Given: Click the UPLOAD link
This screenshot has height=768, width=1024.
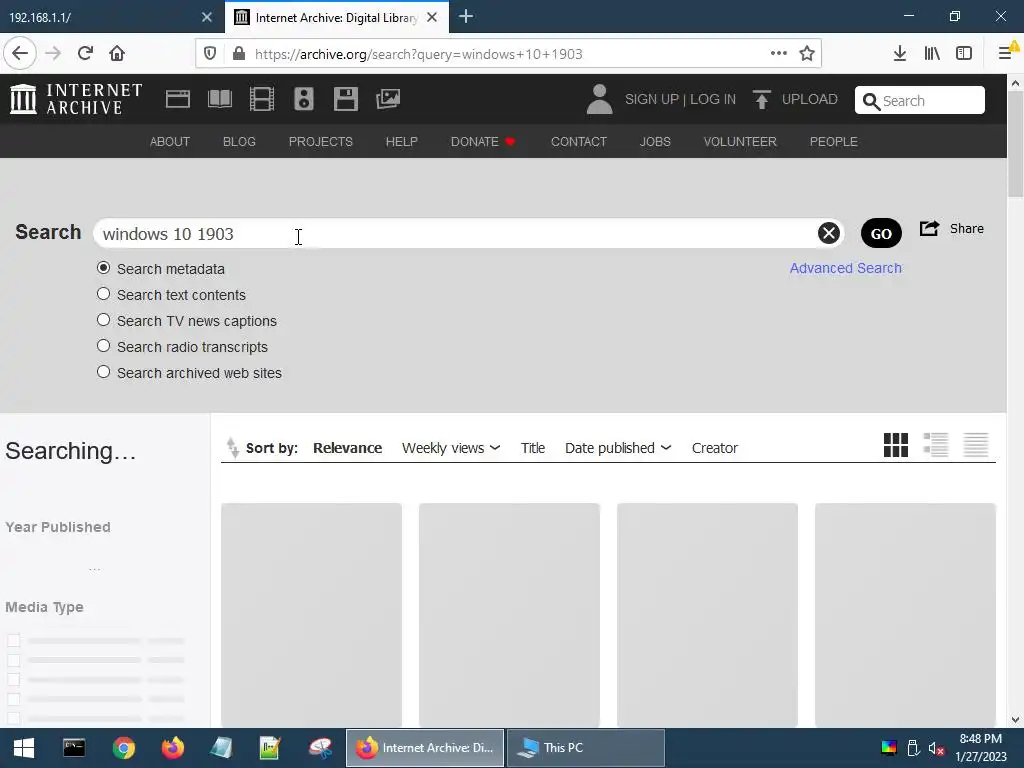Looking at the screenshot, I should click(809, 99).
